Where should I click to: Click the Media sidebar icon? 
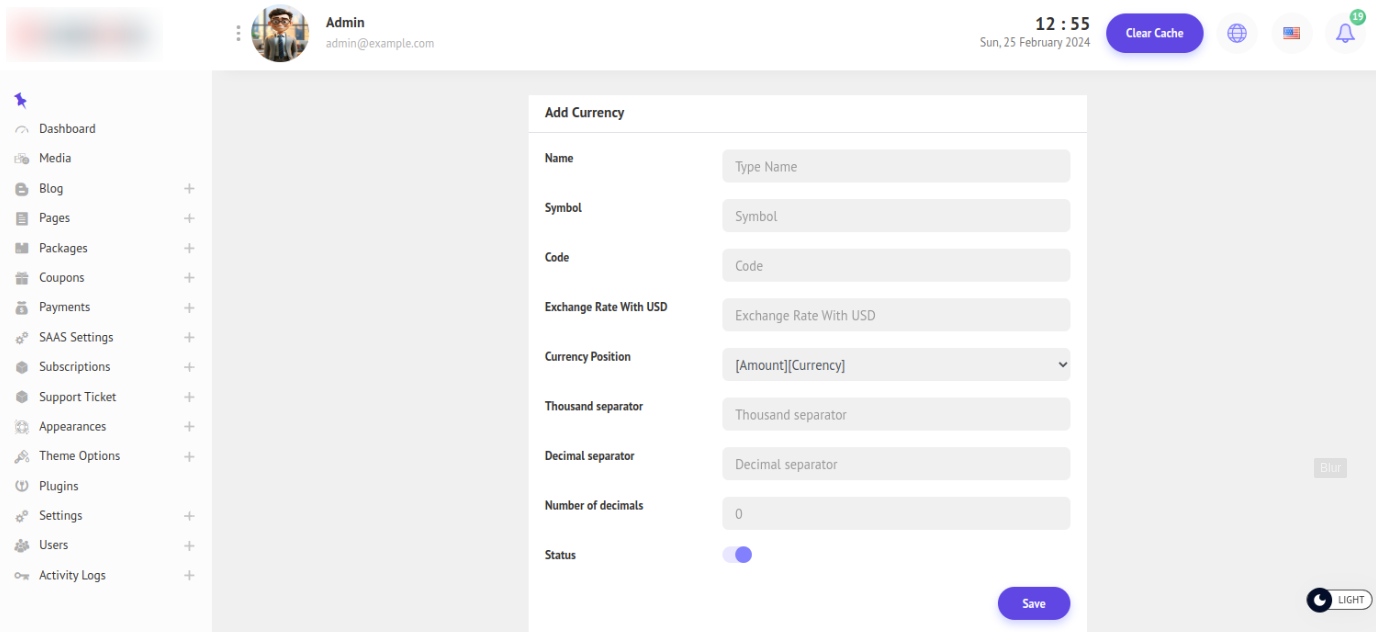(x=22, y=159)
